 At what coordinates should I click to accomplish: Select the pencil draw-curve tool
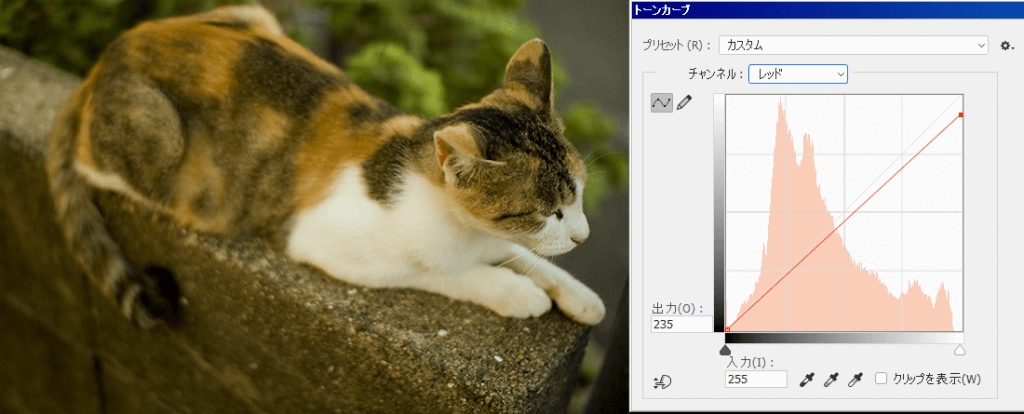pos(684,103)
